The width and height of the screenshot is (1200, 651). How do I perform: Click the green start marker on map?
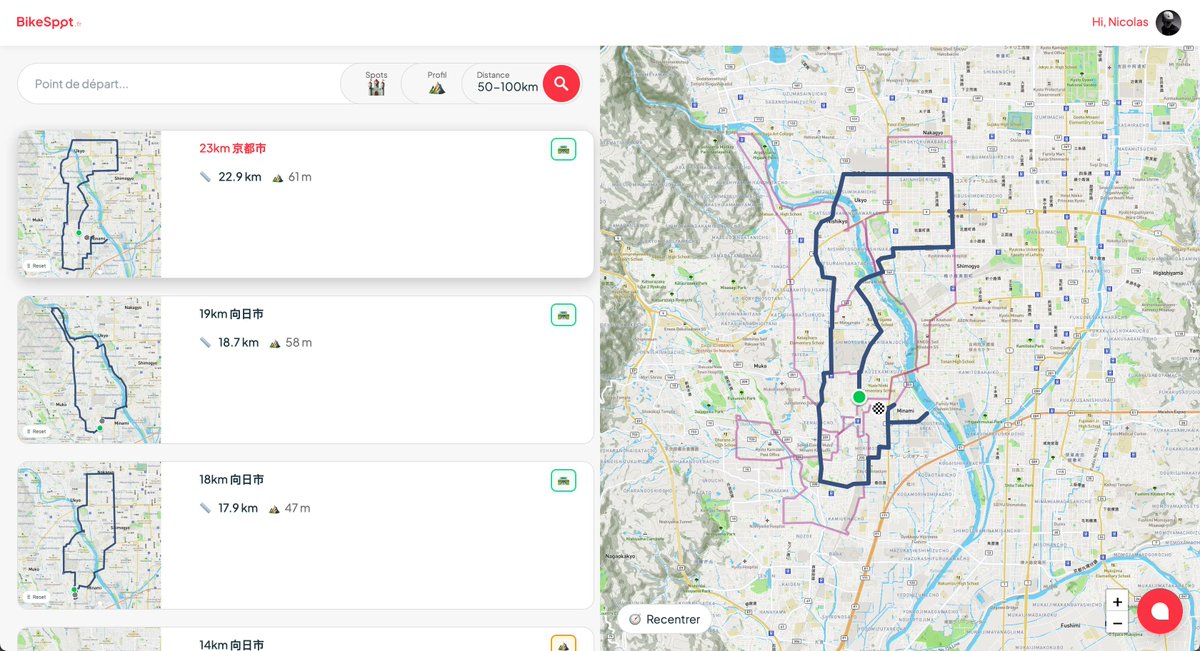858,397
